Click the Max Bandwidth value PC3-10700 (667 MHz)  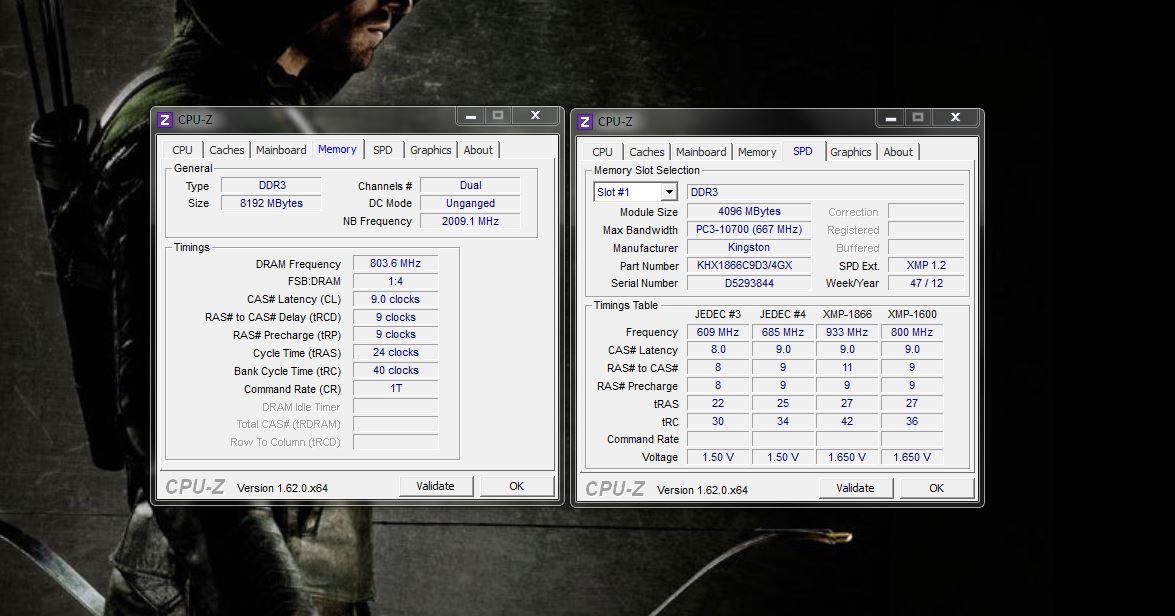click(x=749, y=229)
